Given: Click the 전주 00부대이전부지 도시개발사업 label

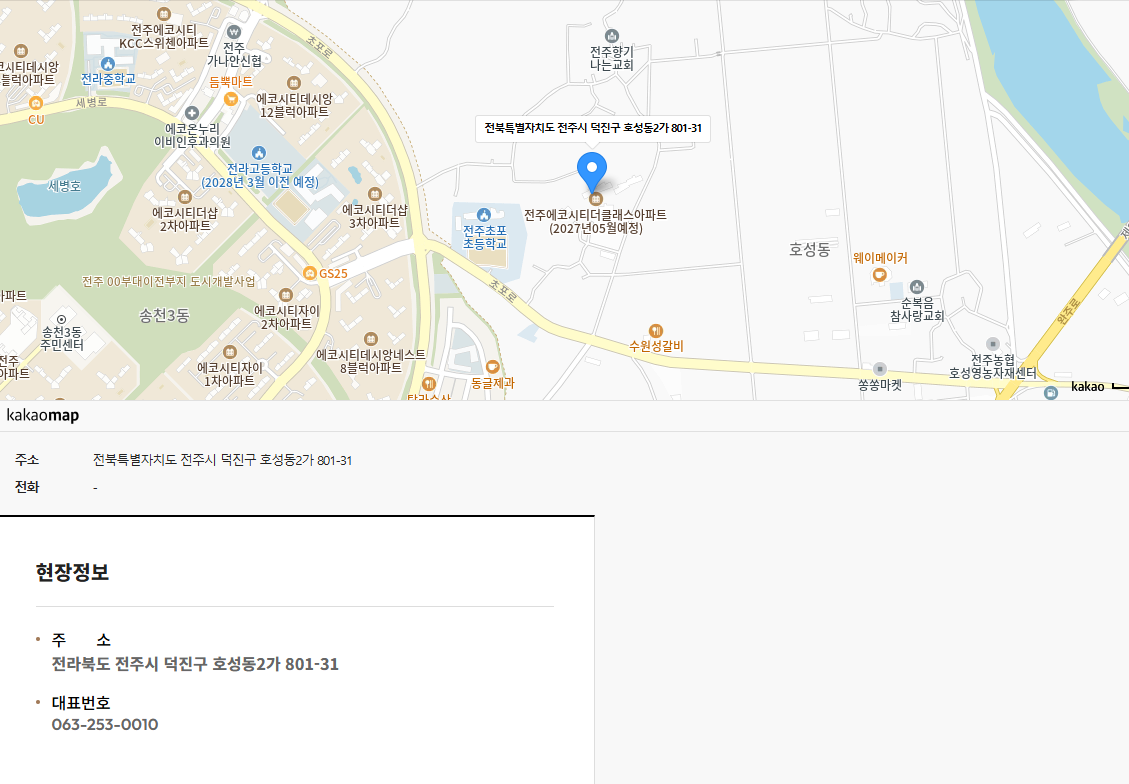Looking at the screenshot, I should [x=168, y=281].
